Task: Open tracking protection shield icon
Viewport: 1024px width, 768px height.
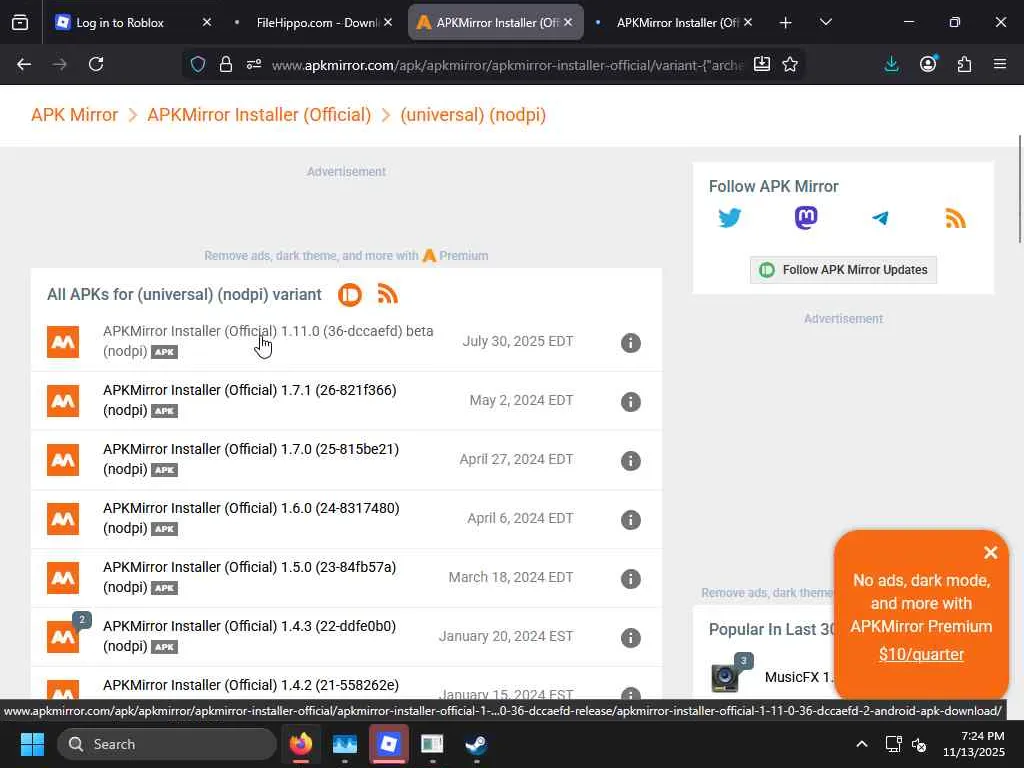Action: pyautogui.click(x=198, y=64)
